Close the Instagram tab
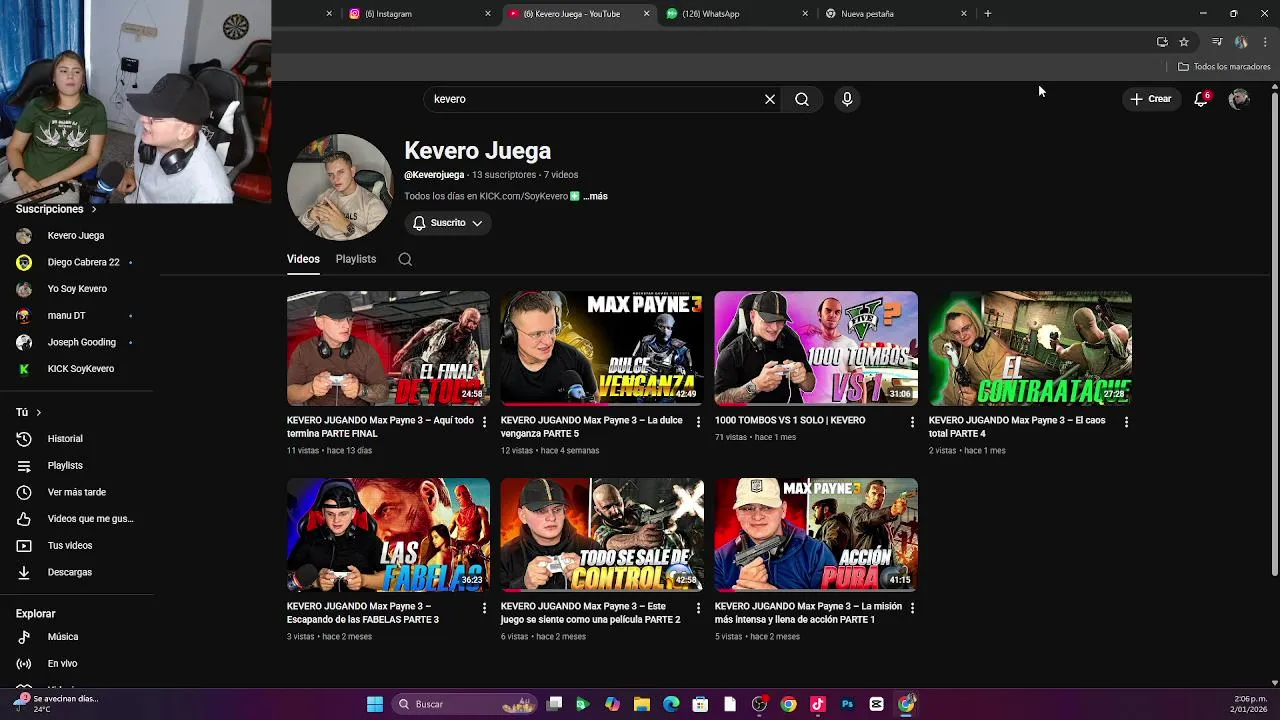 [488, 14]
